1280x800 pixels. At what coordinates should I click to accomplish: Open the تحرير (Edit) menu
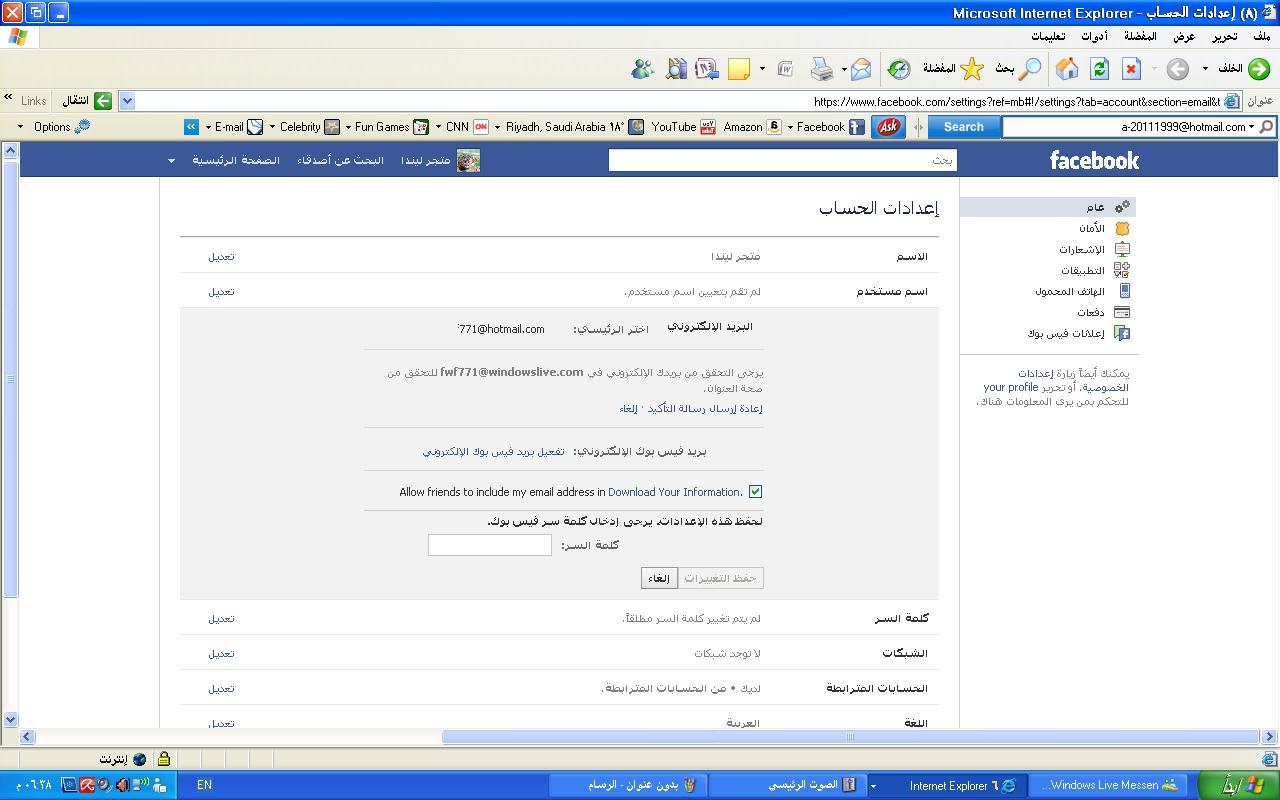click(1225, 36)
